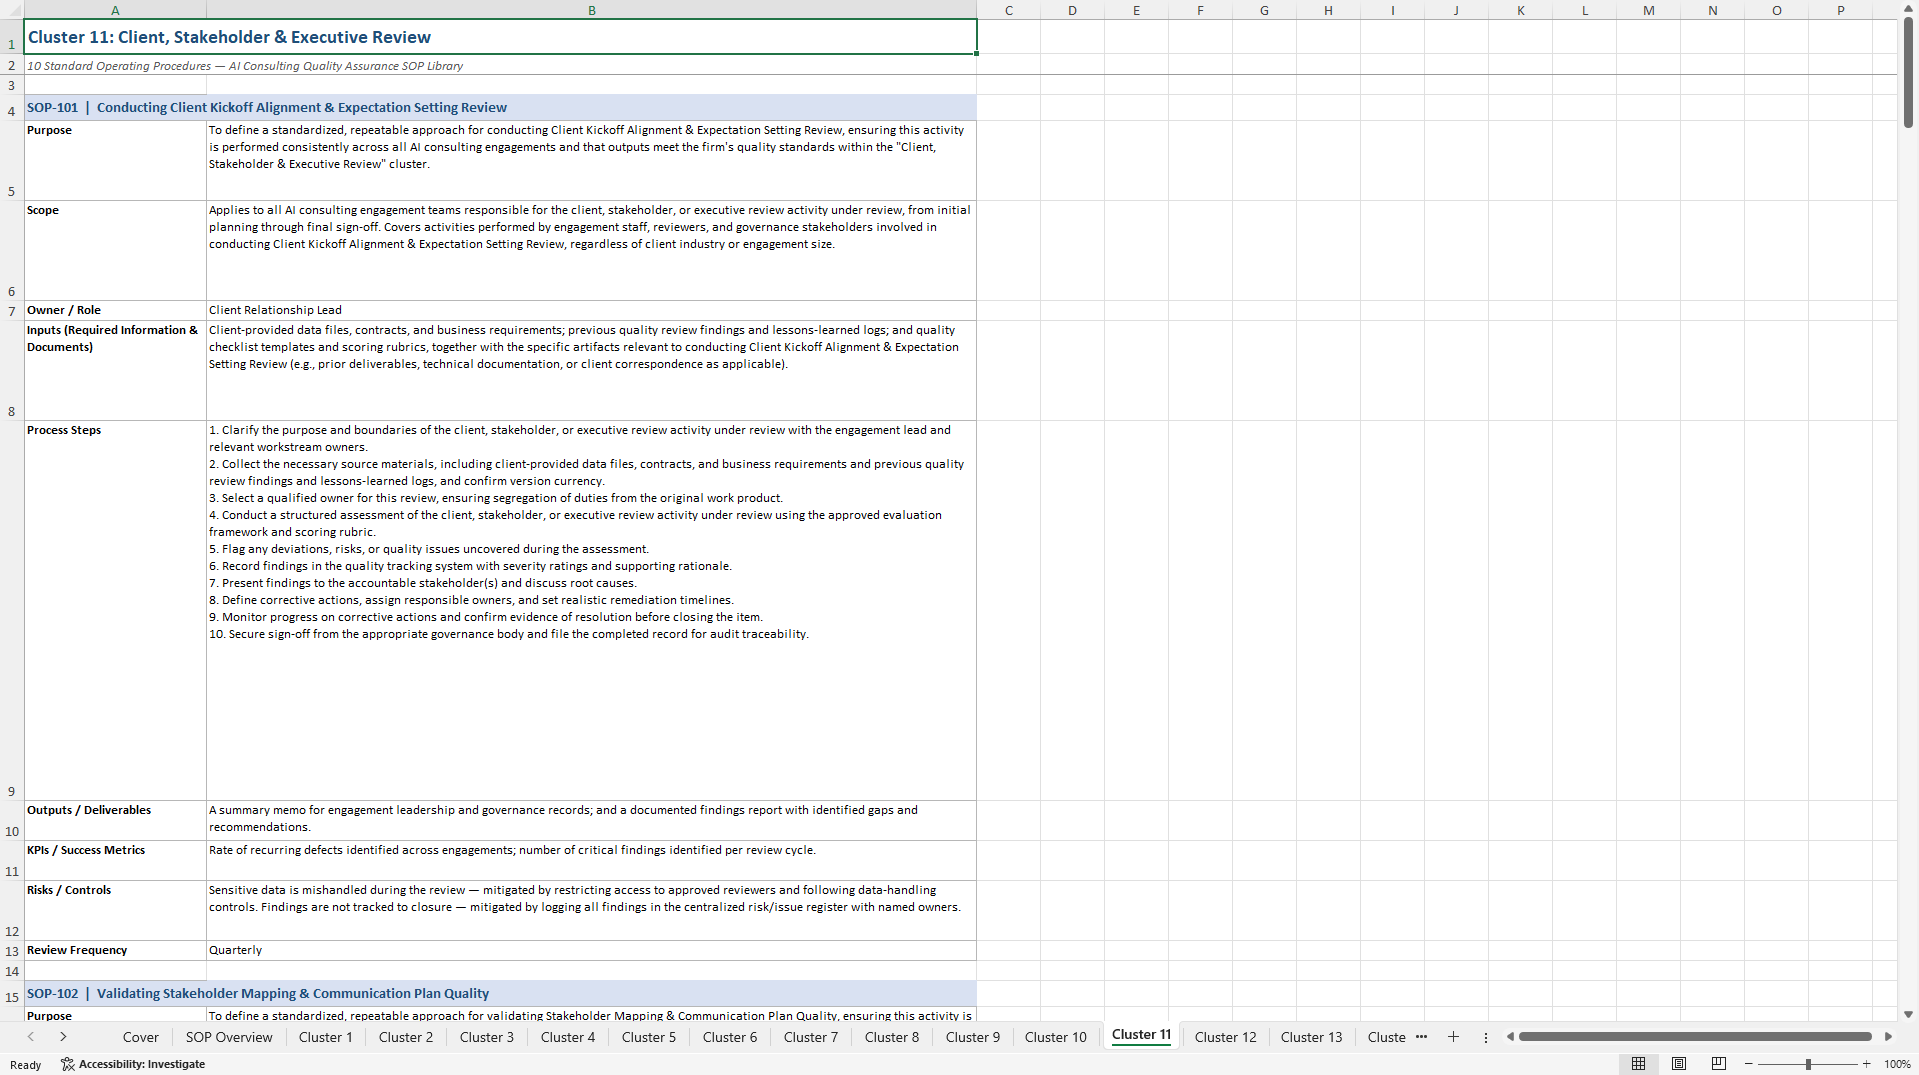Select the Cluster 3 sheet tab

point(487,1037)
